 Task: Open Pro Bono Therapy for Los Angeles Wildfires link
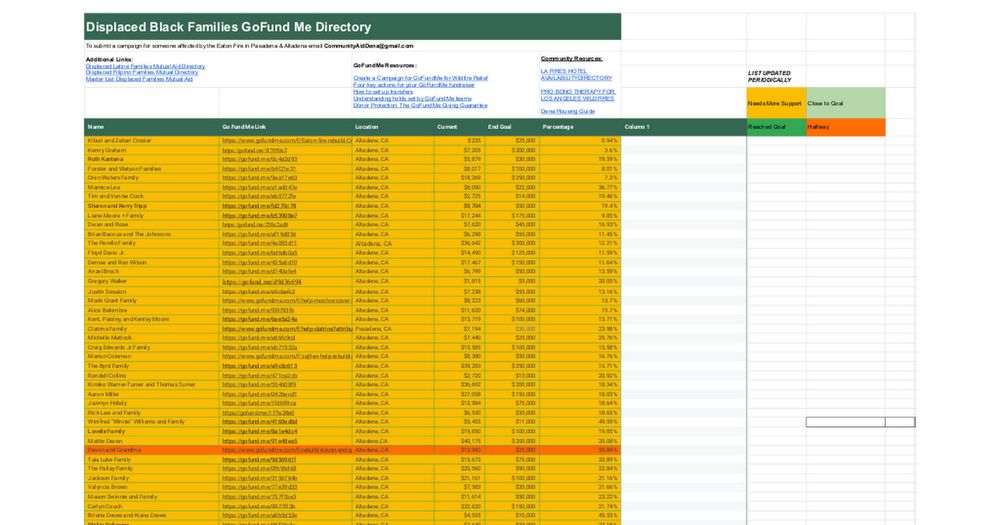coord(578,95)
